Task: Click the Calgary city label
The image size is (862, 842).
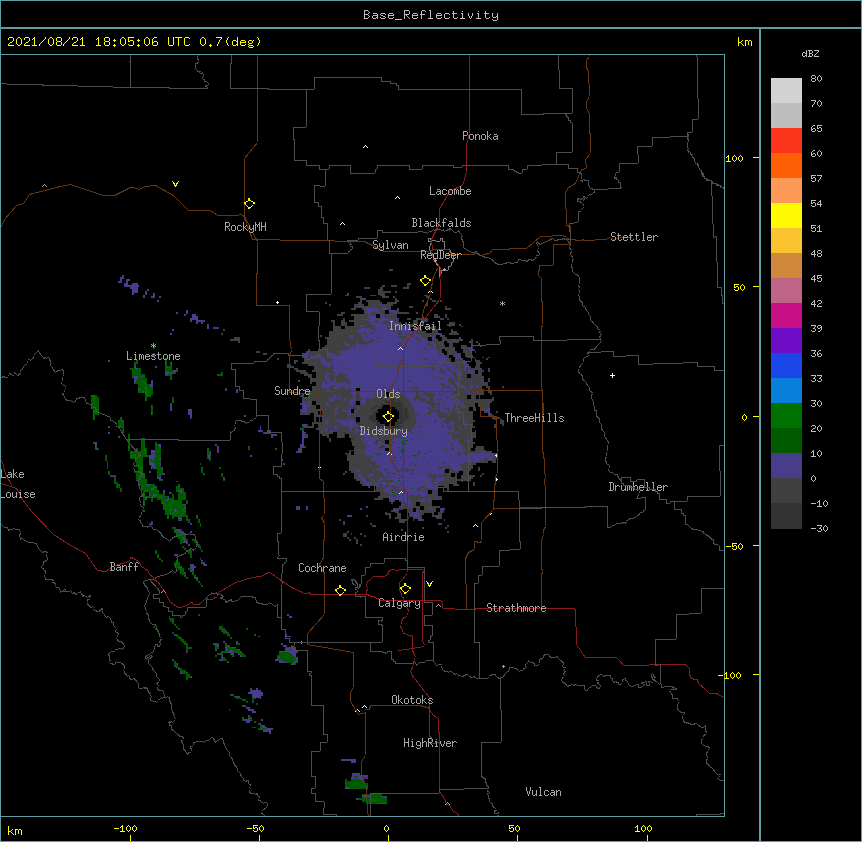Action: pos(399,603)
